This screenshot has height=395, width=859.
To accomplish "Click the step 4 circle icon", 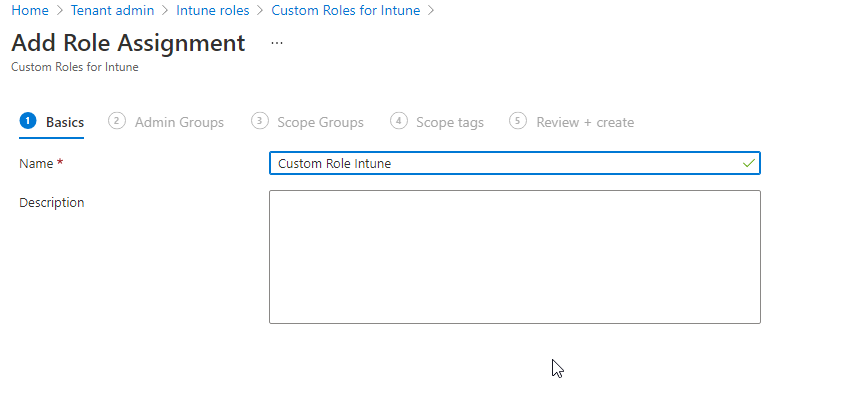I will point(399,121).
